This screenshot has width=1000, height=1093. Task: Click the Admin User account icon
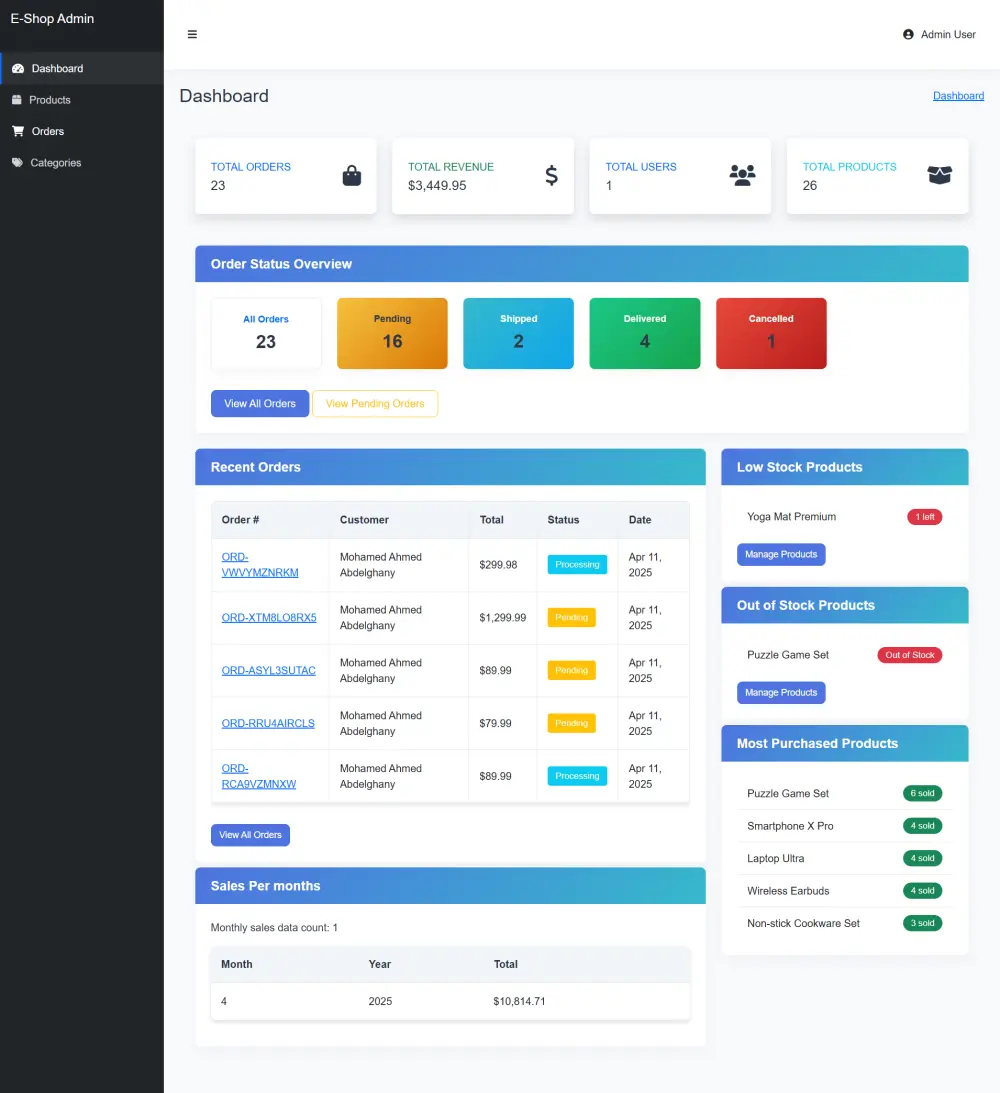(x=908, y=34)
